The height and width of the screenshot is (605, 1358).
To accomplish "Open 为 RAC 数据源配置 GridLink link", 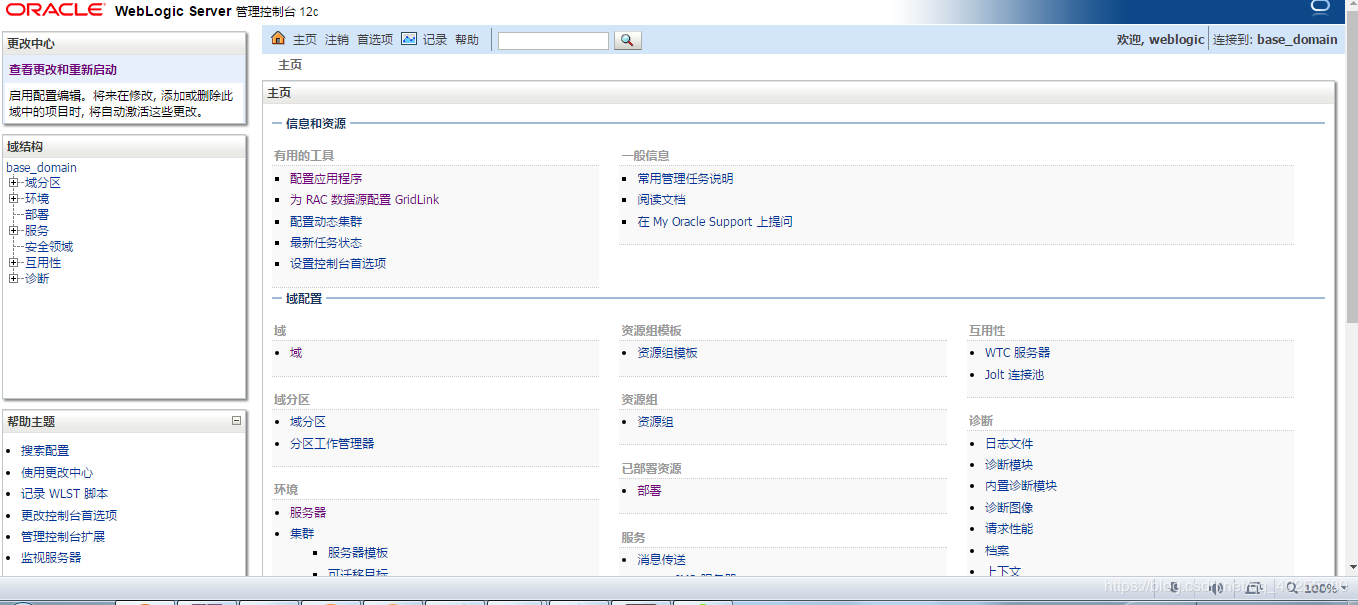I will pyautogui.click(x=365, y=200).
